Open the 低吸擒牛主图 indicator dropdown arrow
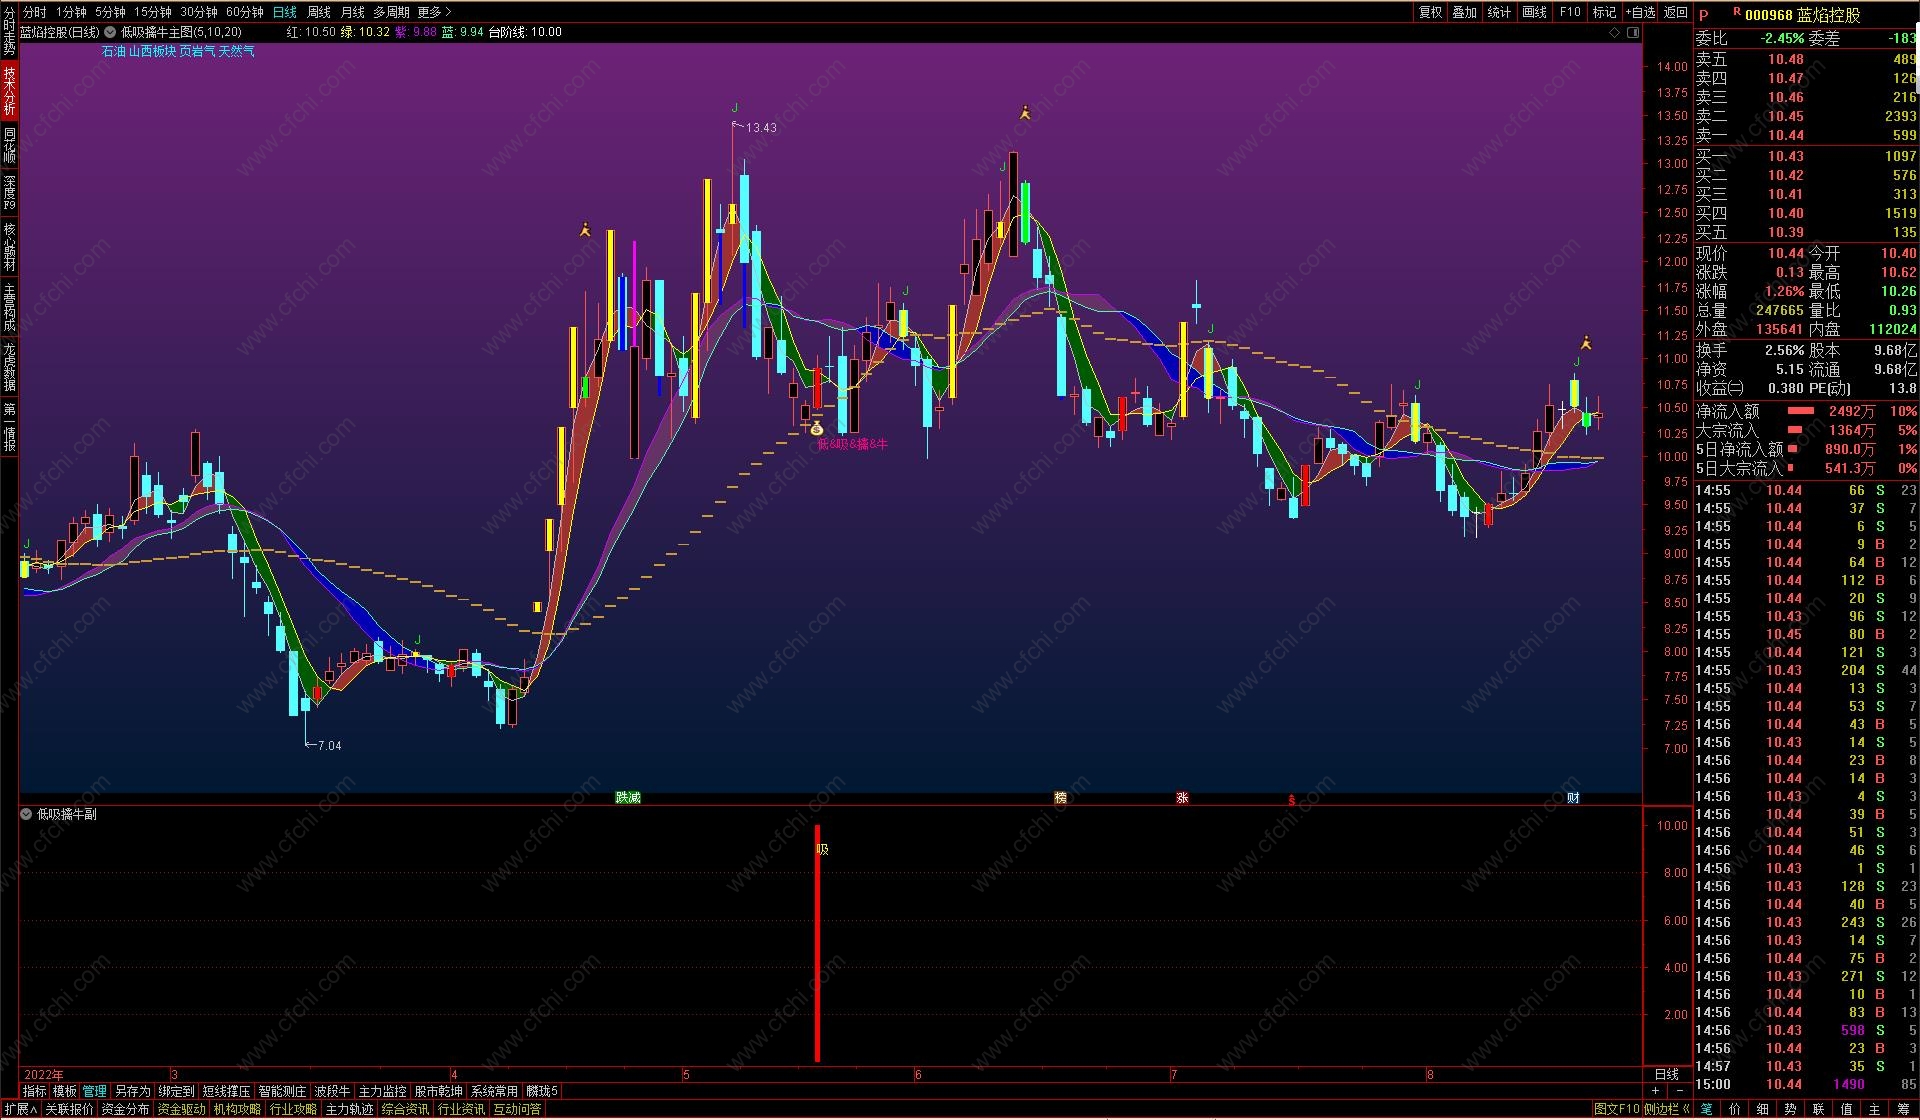Viewport: 1920px width, 1120px height. (110, 32)
